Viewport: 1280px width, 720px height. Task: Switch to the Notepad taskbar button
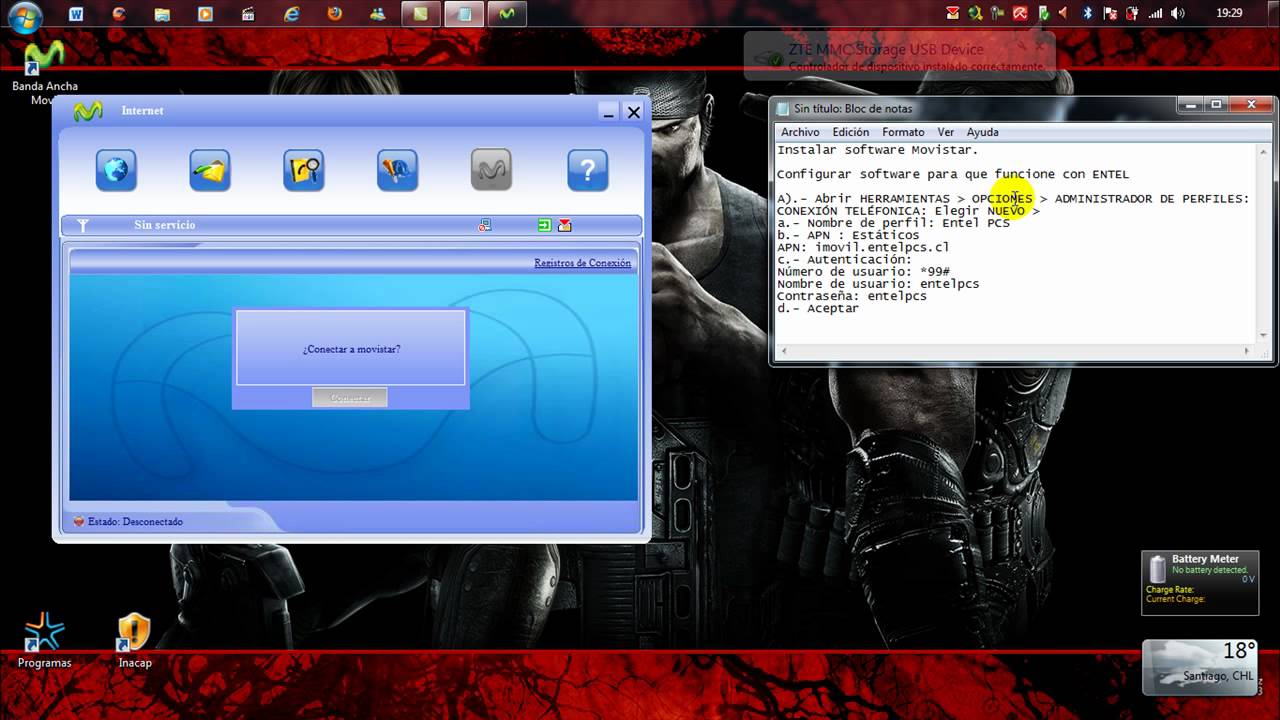pos(464,14)
